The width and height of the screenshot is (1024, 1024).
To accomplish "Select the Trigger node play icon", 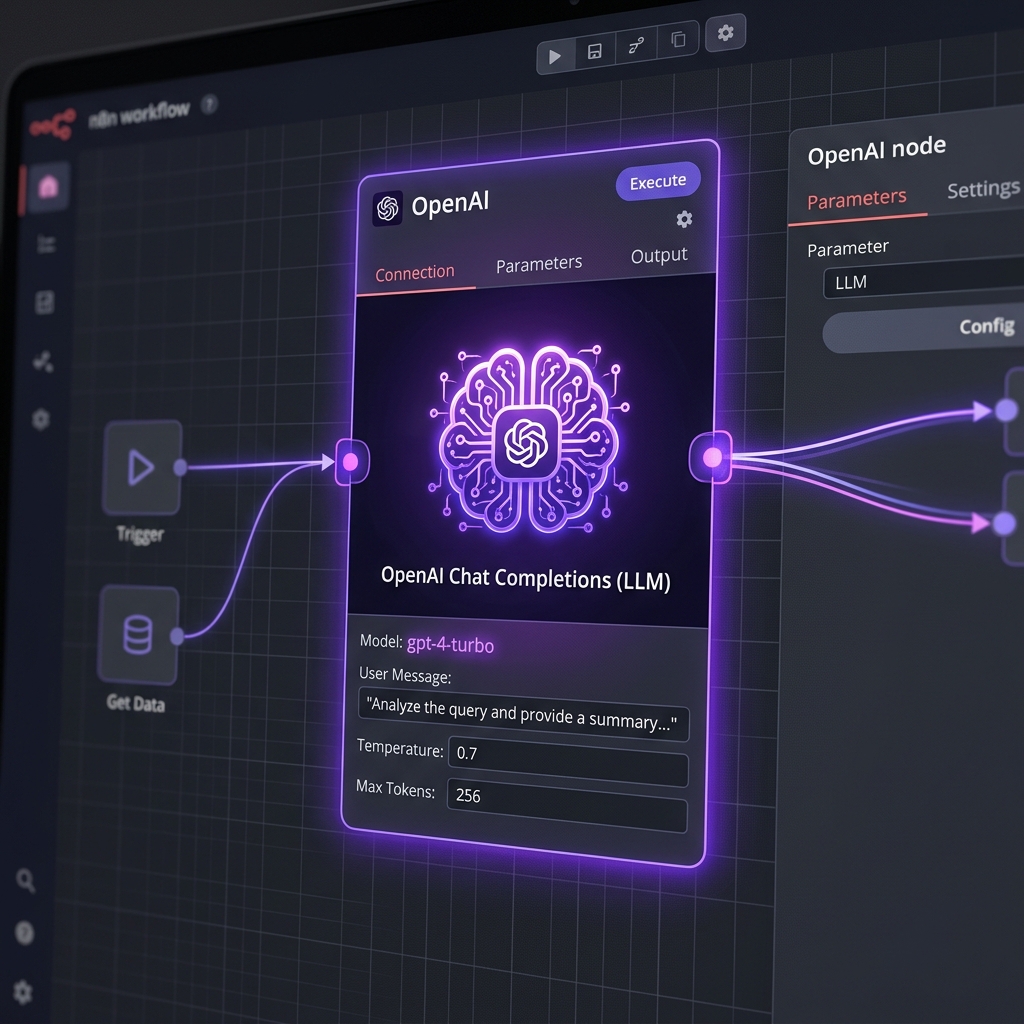I will point(142,467).
